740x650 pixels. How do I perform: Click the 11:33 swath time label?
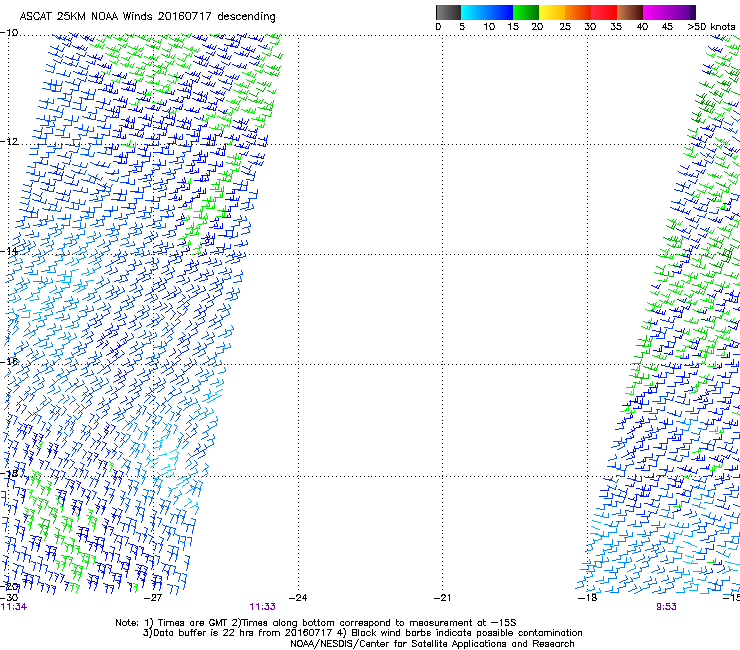pyautogui.click(x=262, y=607)
